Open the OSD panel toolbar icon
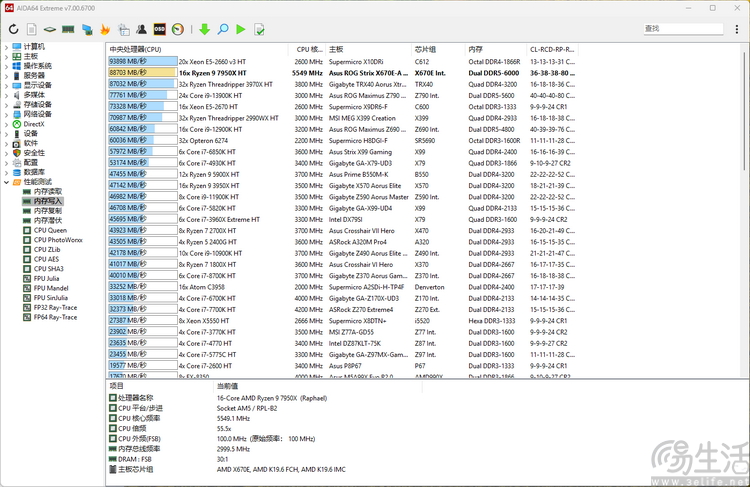 pos(159,30)
